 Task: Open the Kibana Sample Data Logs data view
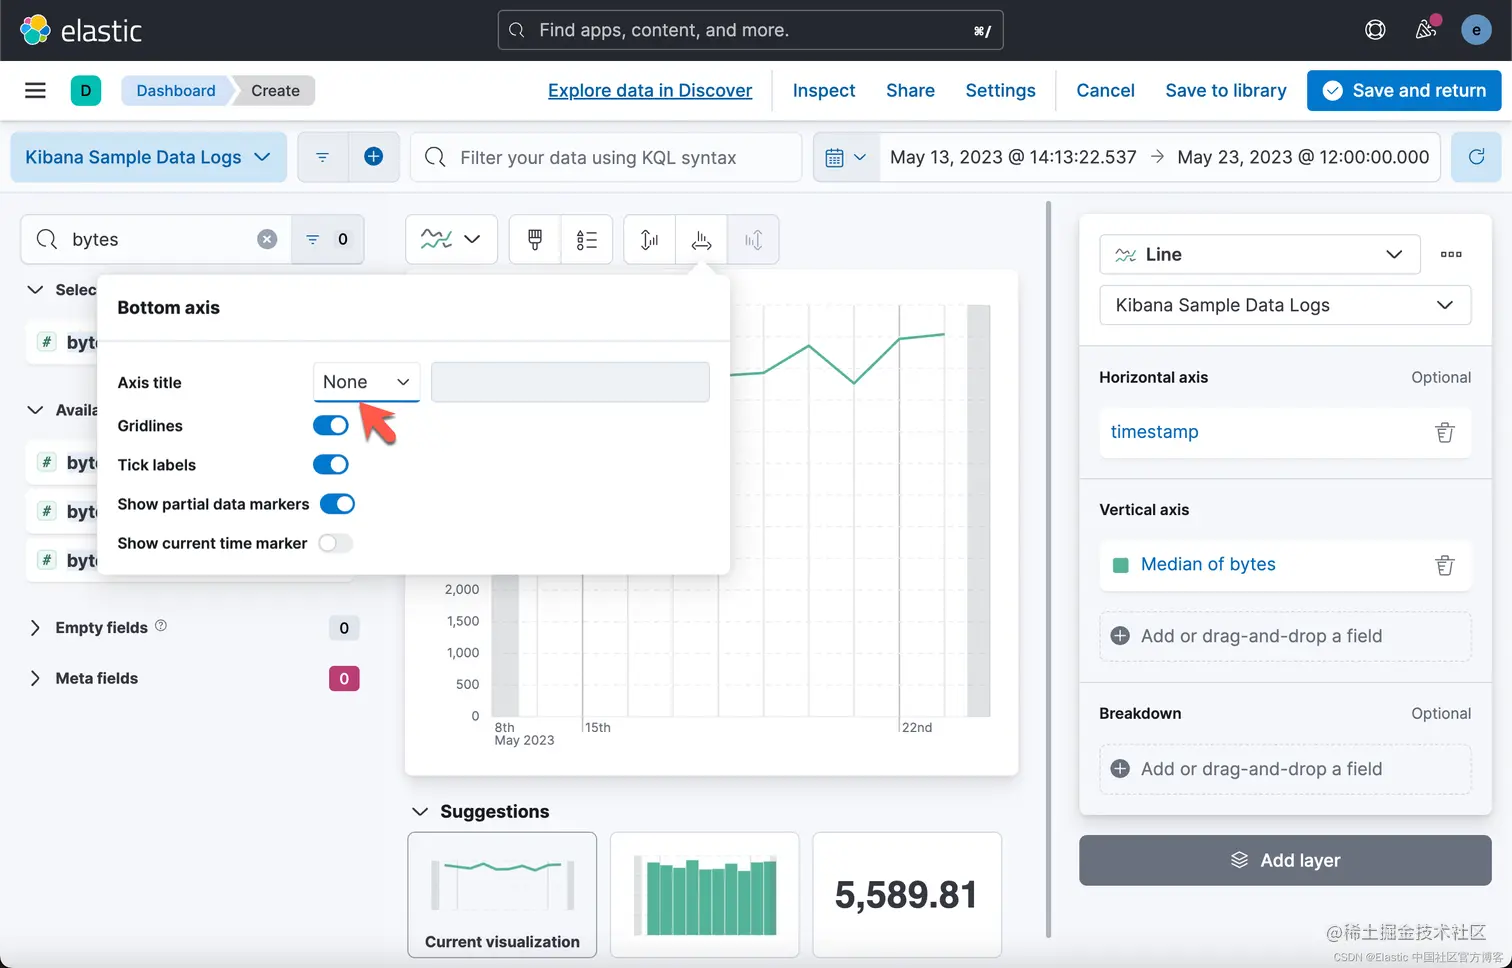[x=148, y=157]
